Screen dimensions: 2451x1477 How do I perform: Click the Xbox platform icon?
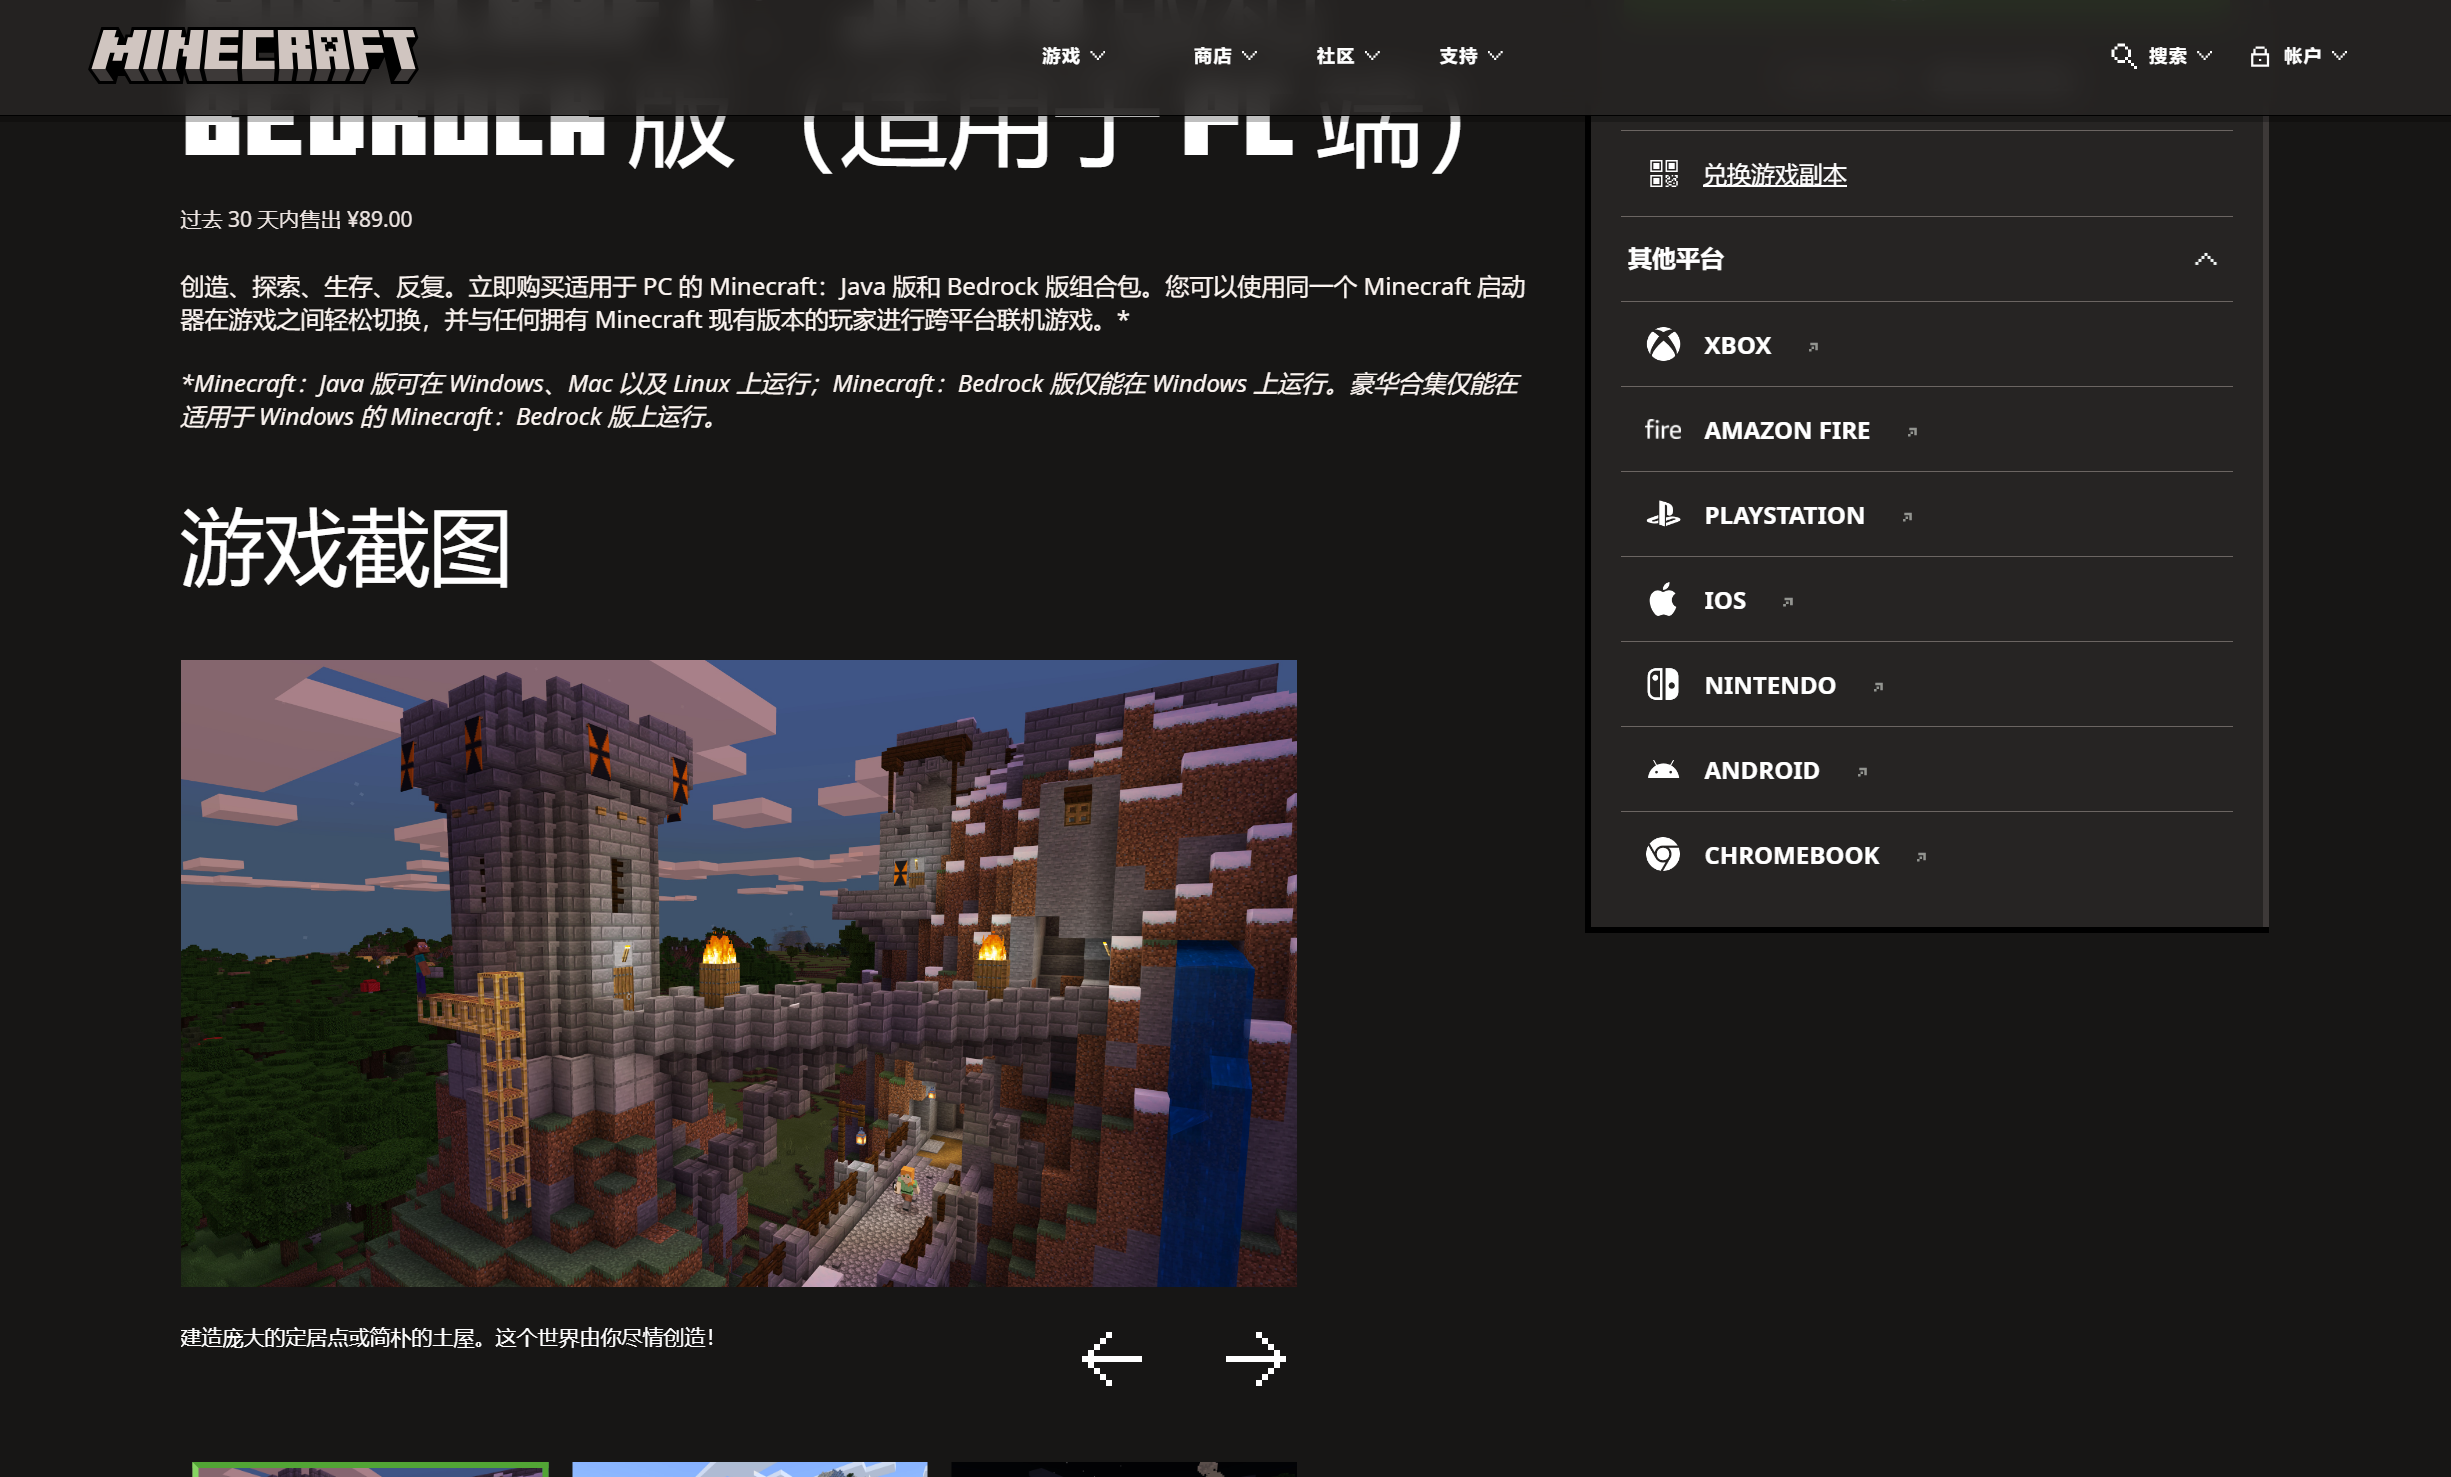1663,345
